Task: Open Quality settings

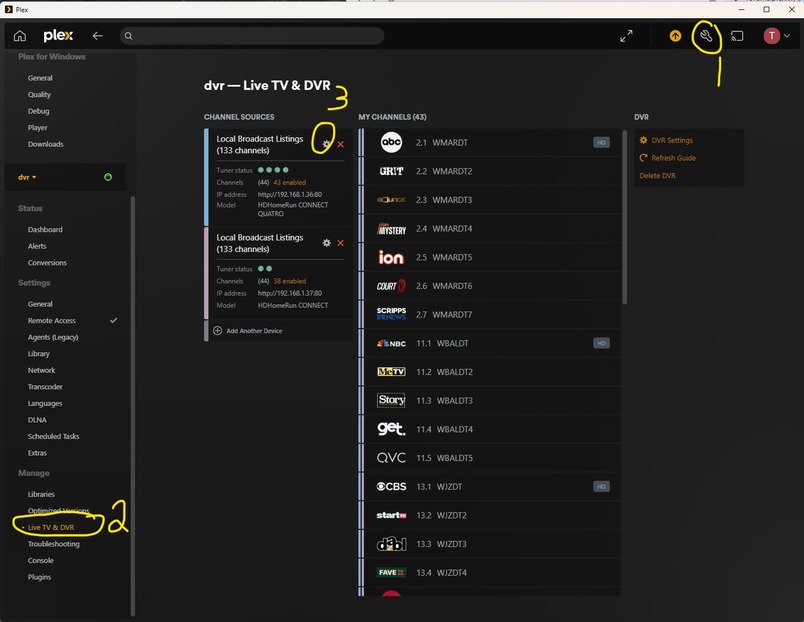Action: tap(39, 94)
